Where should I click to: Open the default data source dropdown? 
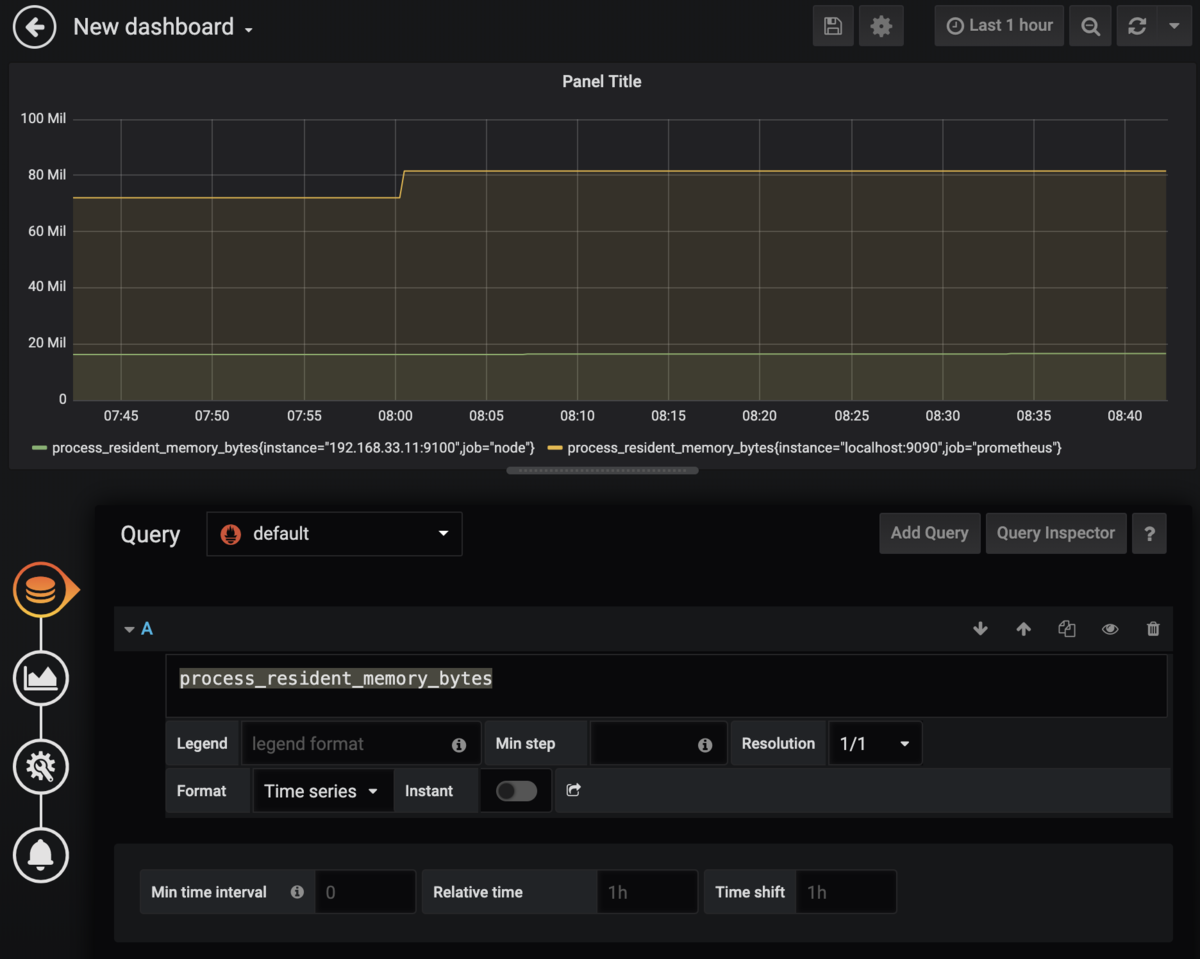tap(334, 534)
